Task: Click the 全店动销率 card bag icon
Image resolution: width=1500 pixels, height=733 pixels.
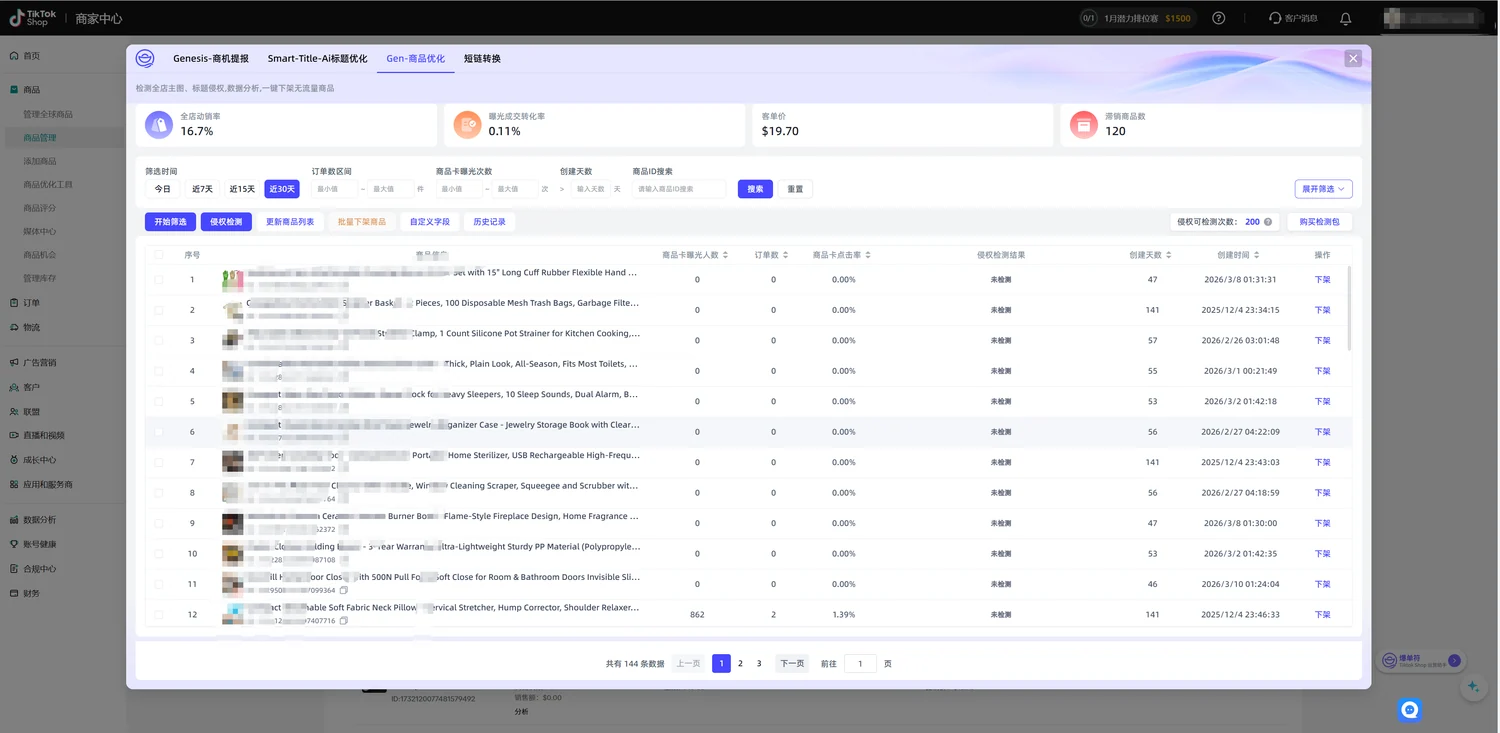Action: pyautogui.click(x=159, y=125)
